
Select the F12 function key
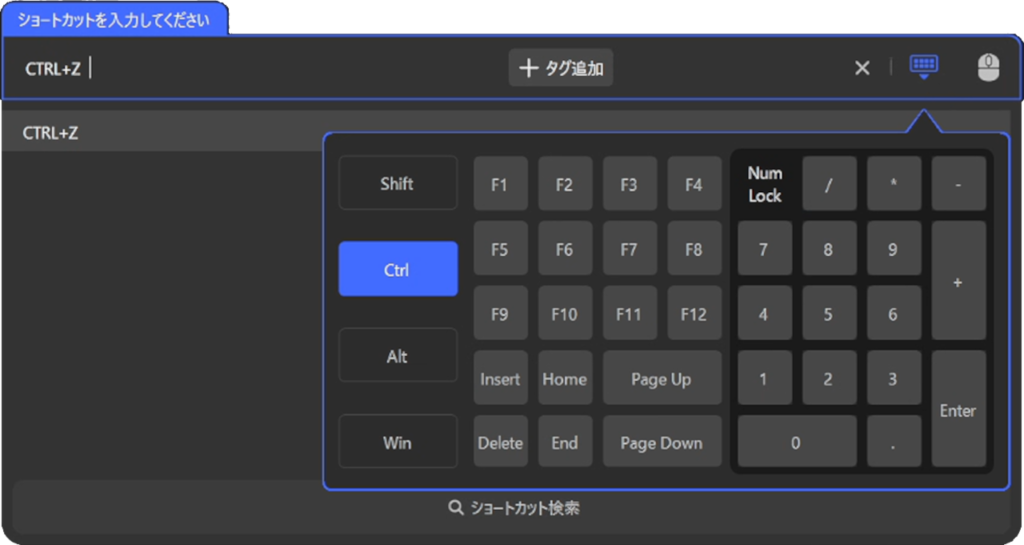click(693, 314)
